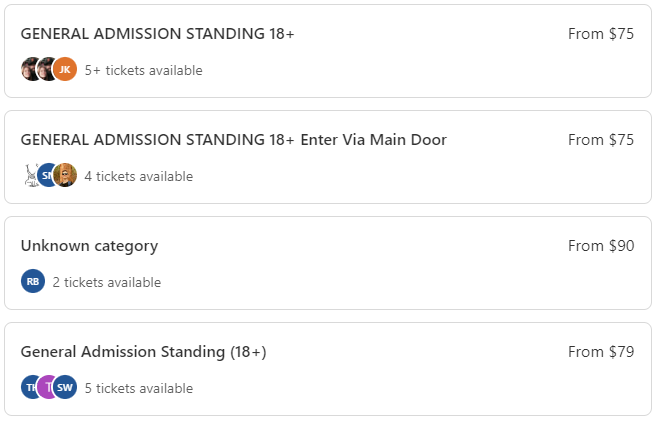The image size is (657, 422).
Task: Click the first photo avatar in top listing
Action: [30, 69]
